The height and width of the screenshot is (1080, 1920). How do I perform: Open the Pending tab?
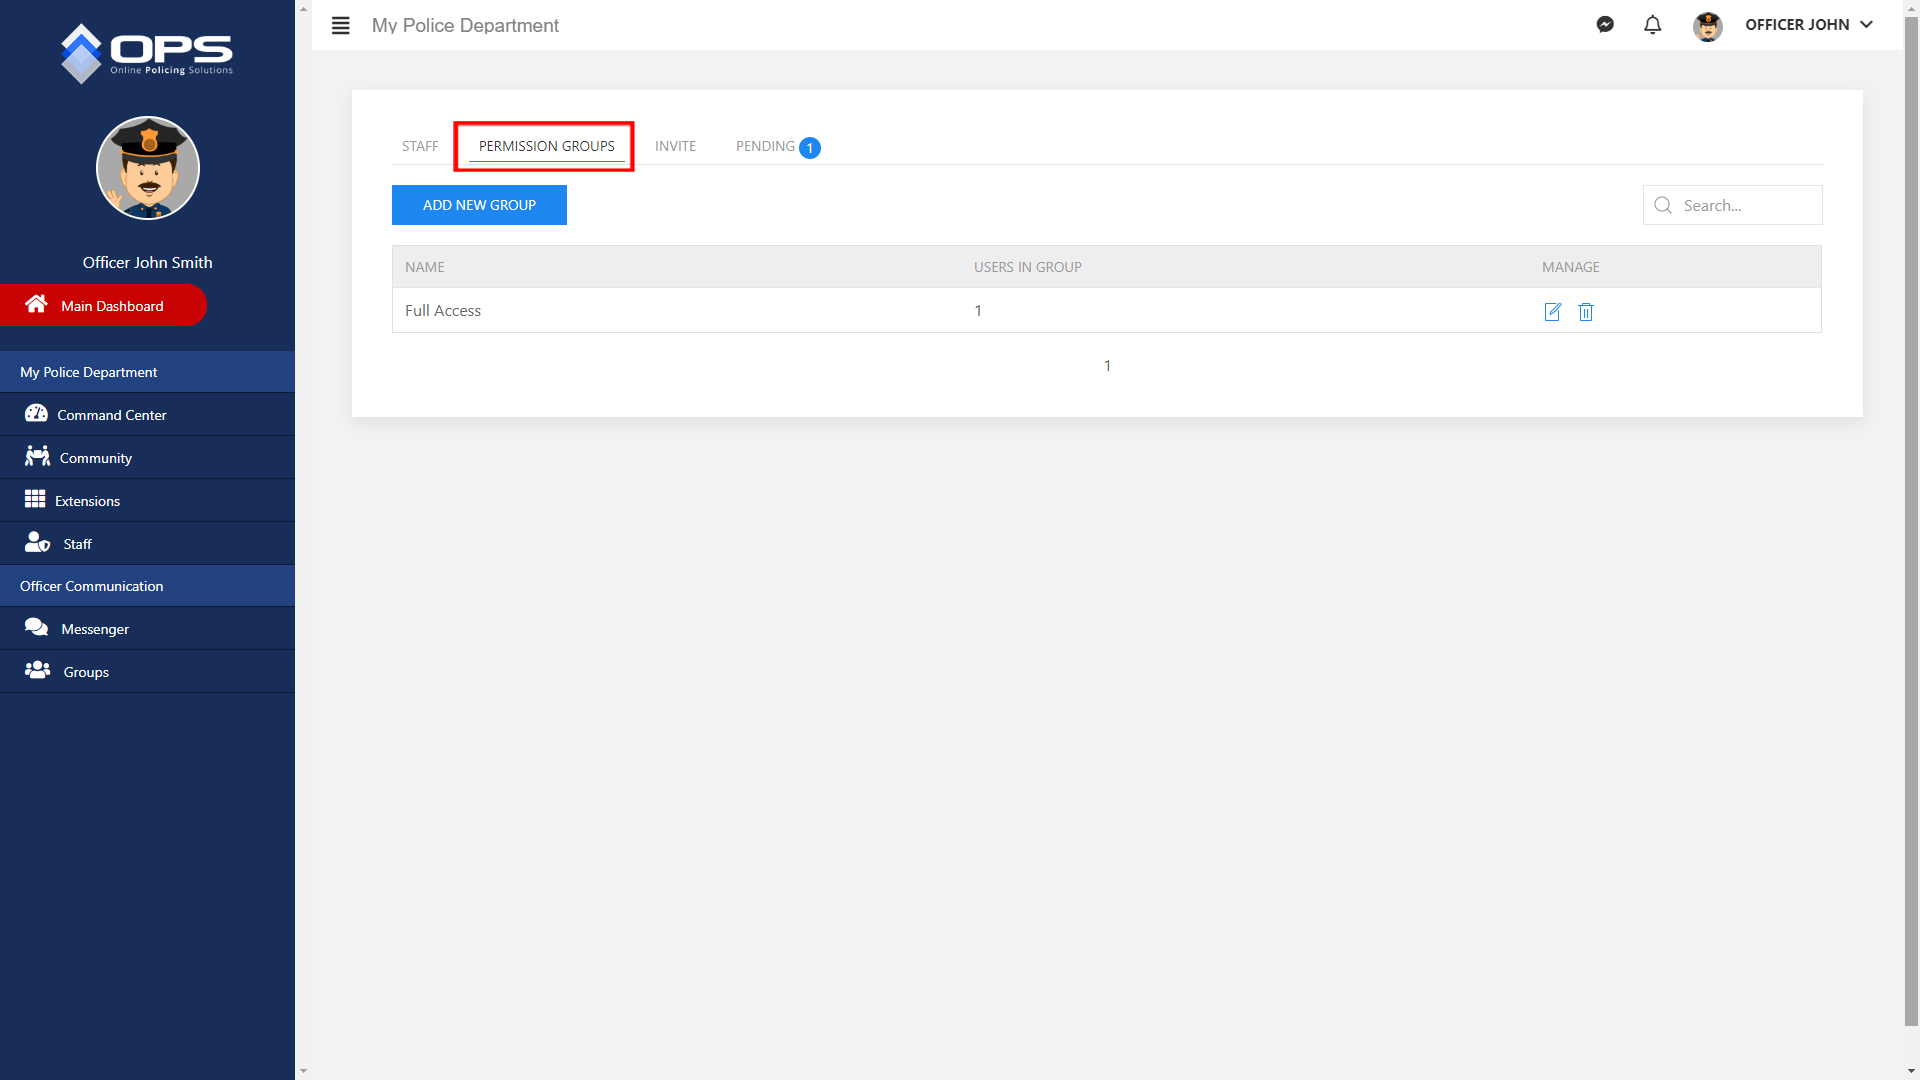766,146
